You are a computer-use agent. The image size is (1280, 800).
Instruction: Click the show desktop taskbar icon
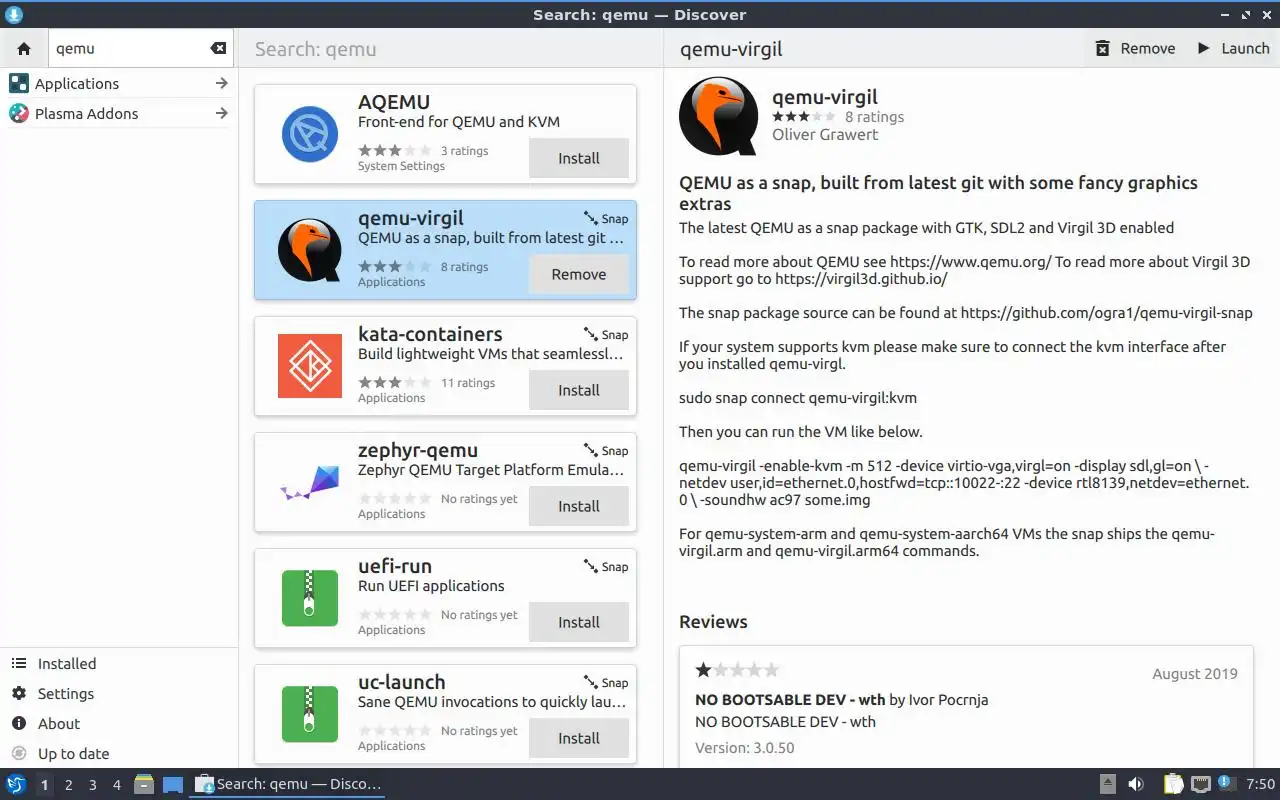[x=172, y=784]
